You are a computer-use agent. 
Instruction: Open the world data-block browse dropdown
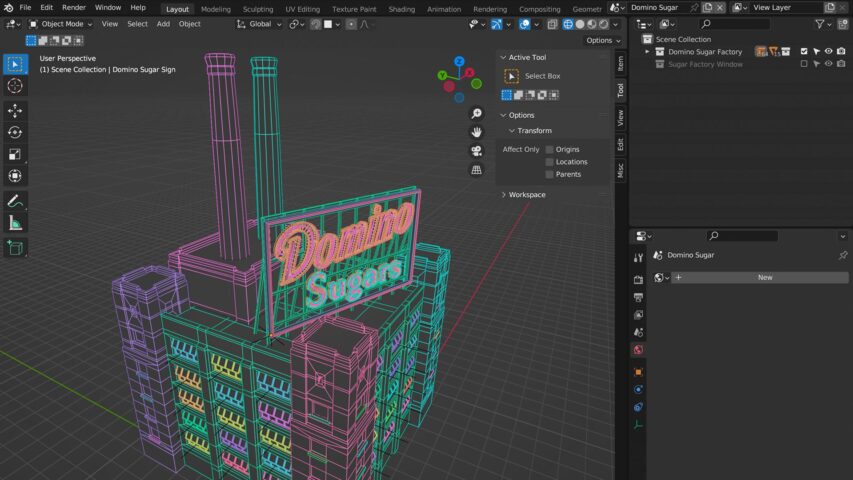(662, 278)
